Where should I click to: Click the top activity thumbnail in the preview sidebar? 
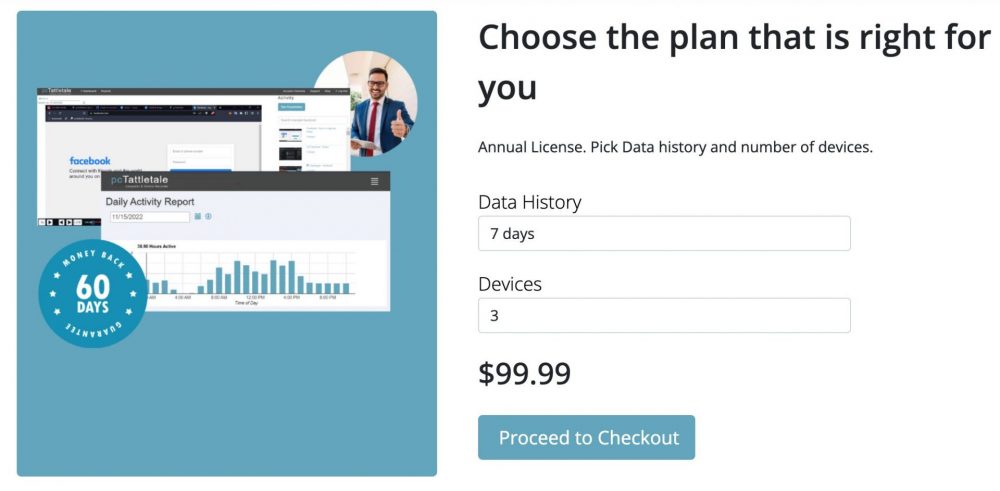tap(290, 135)
